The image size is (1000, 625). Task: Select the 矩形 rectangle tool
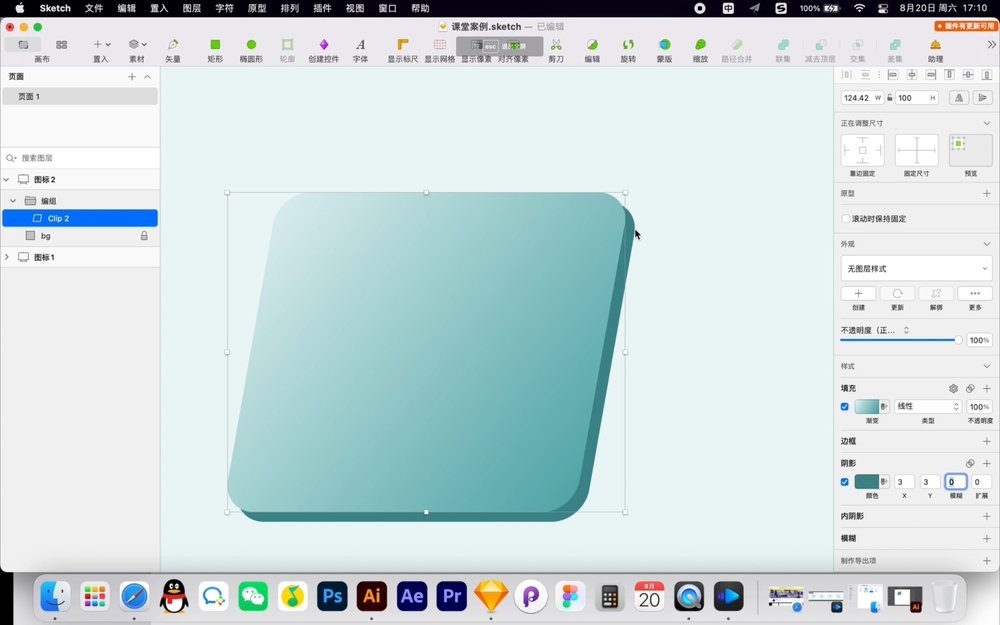(x=215, y=45)
